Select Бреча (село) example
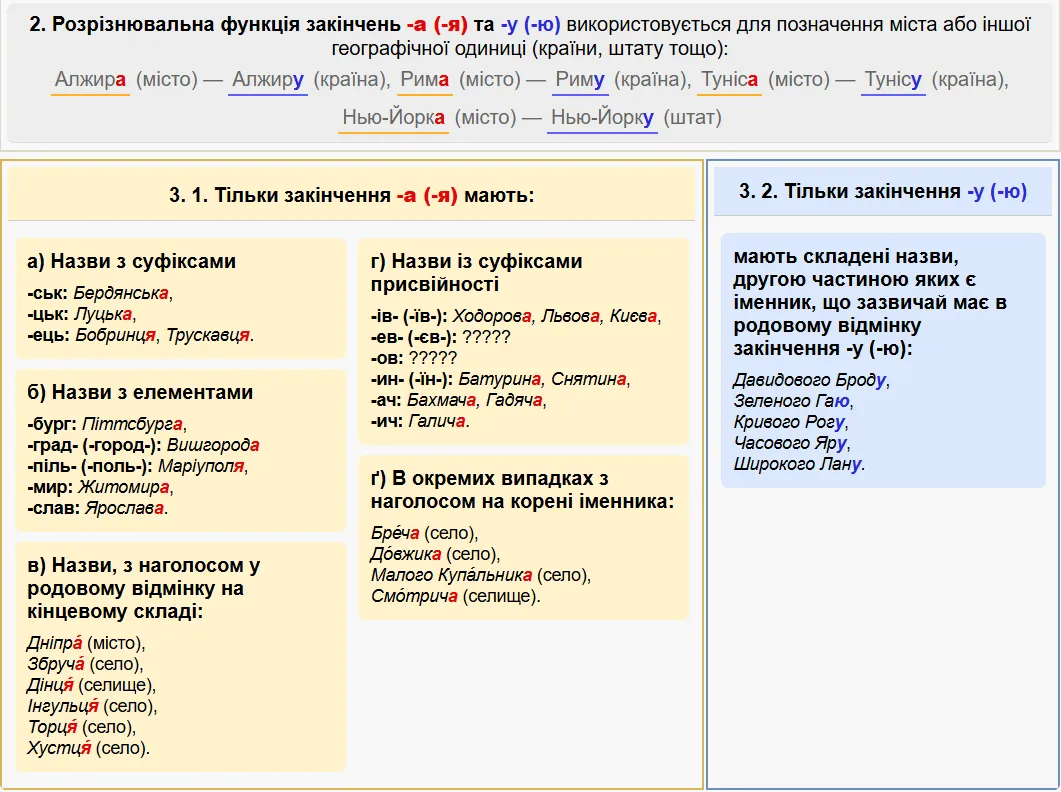The width and height of the screenshot is (1061, 792). click(424, 533)
